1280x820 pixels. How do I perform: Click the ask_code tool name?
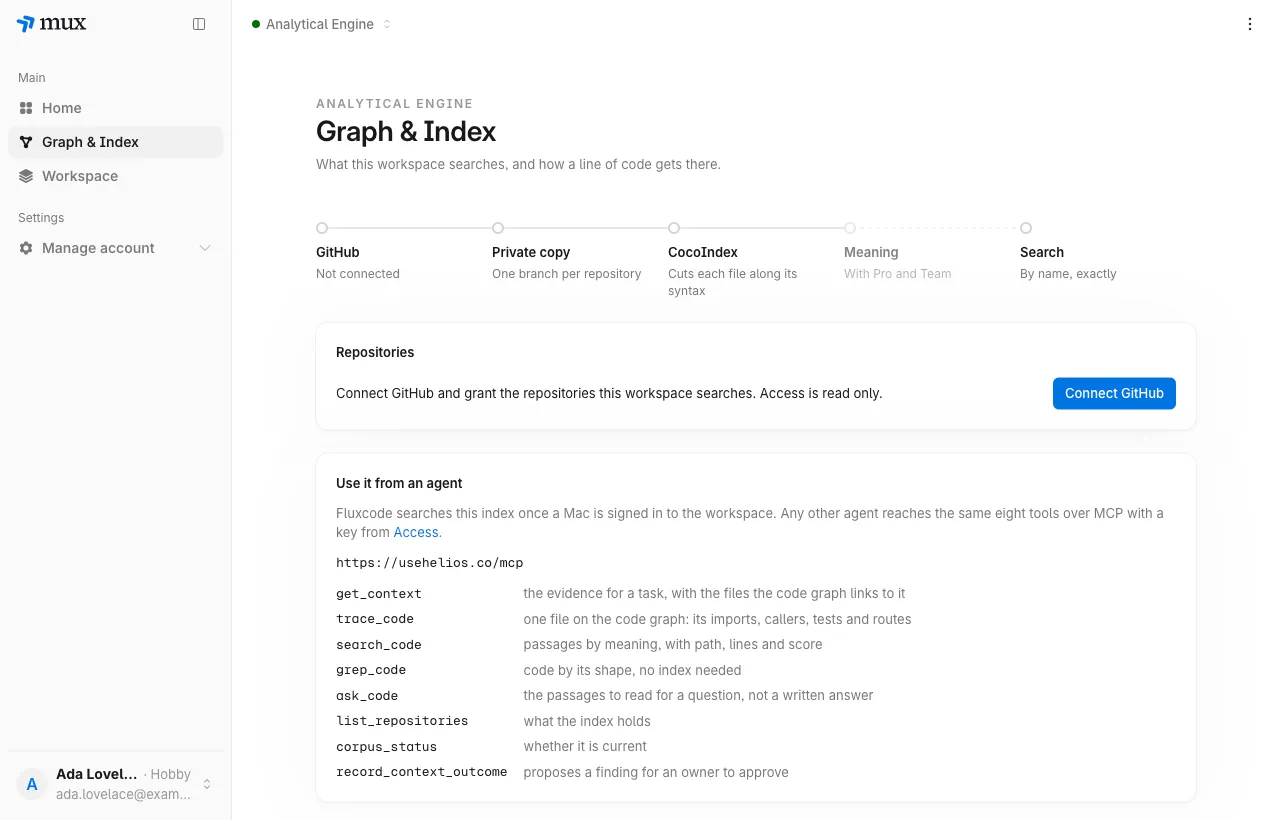coord(367,695)
